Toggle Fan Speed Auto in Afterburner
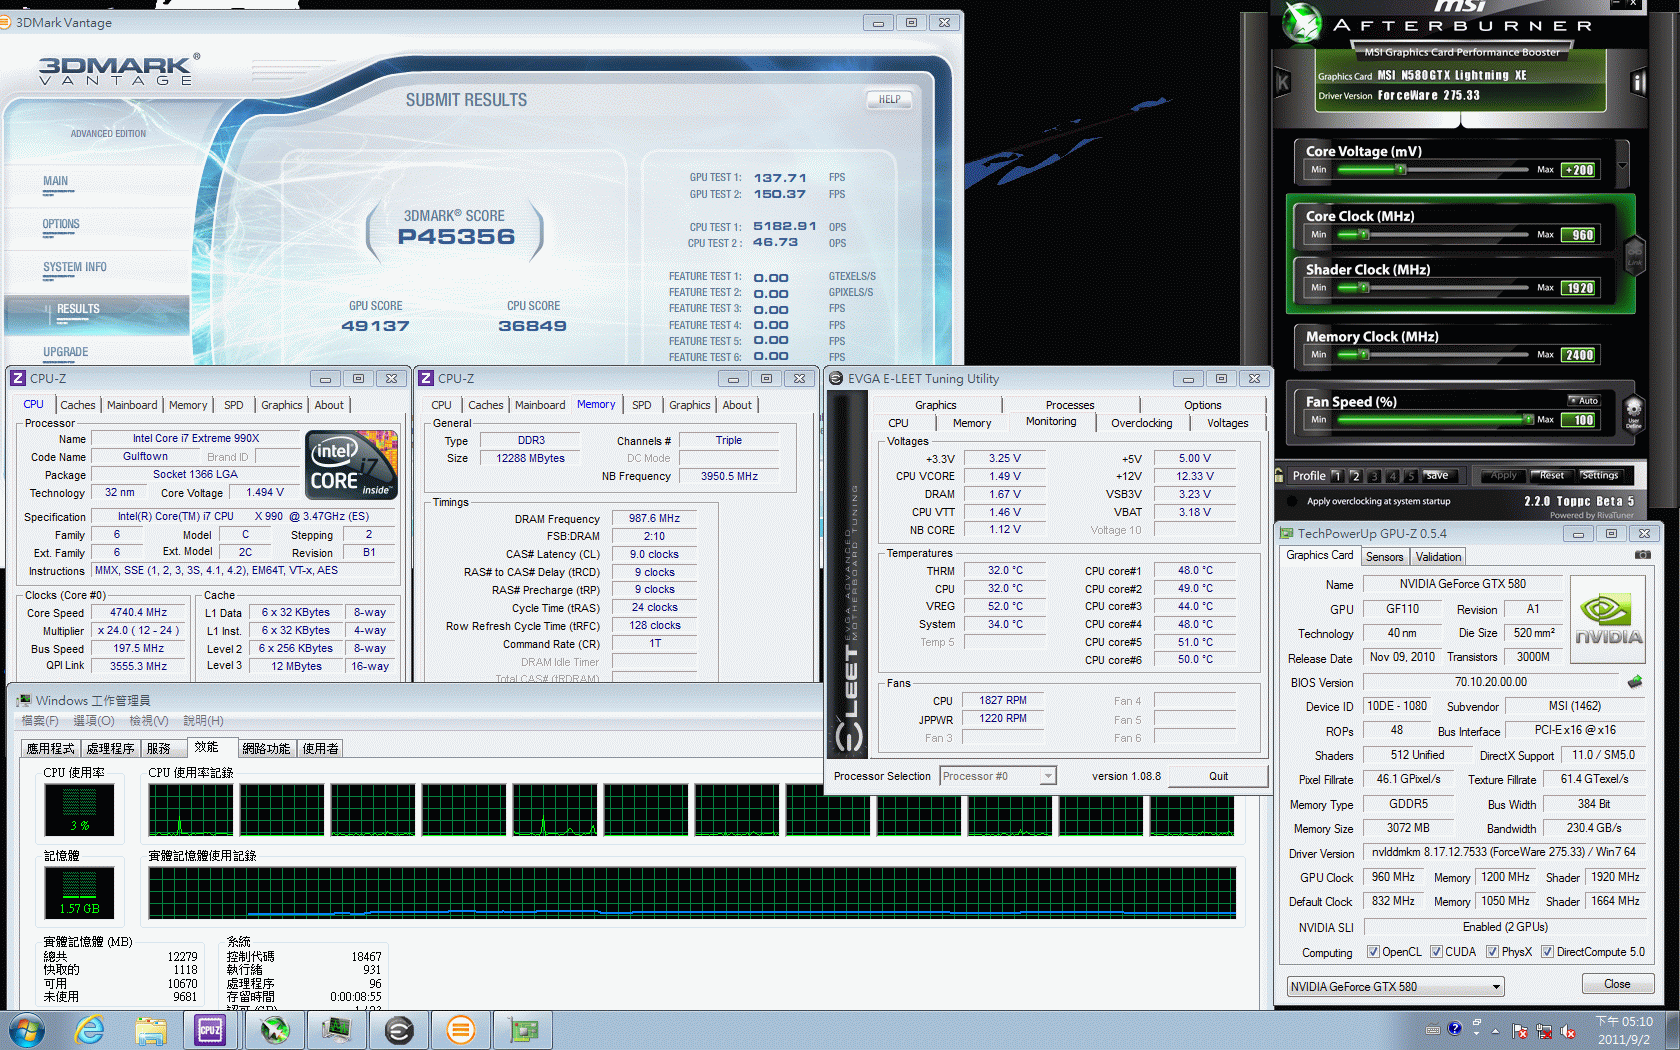Viewport: 1680px width, 1050px height. [x=1583, y=400]
